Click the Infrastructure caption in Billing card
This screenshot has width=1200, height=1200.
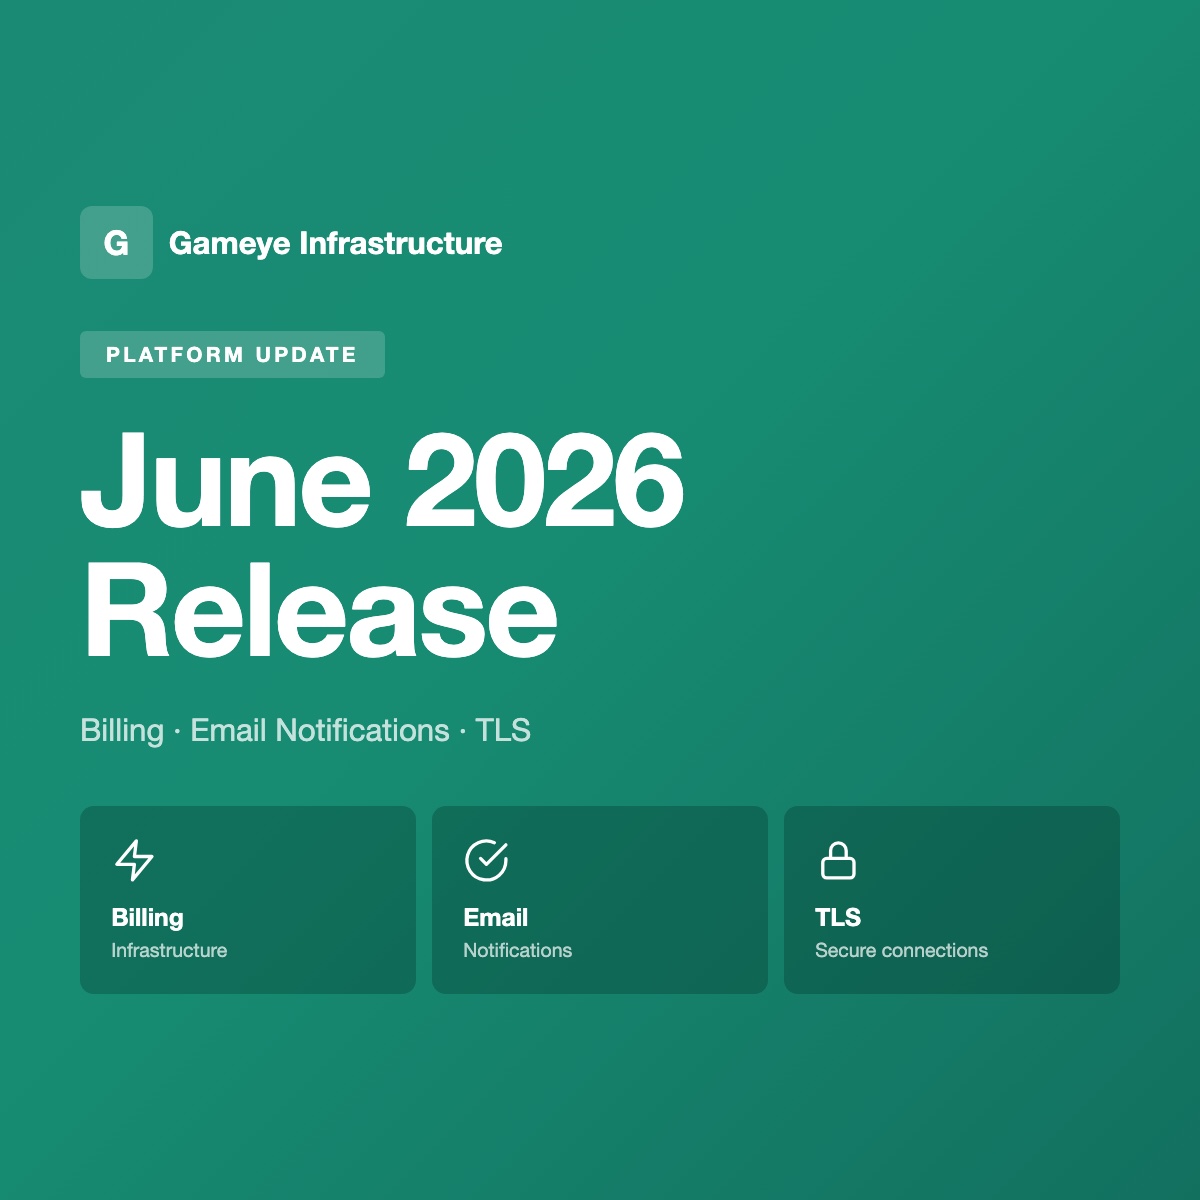[x=169, y=950]
